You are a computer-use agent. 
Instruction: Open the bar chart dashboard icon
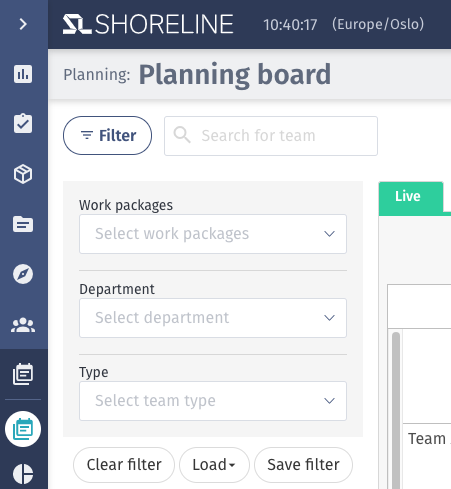tap(23, 74)
